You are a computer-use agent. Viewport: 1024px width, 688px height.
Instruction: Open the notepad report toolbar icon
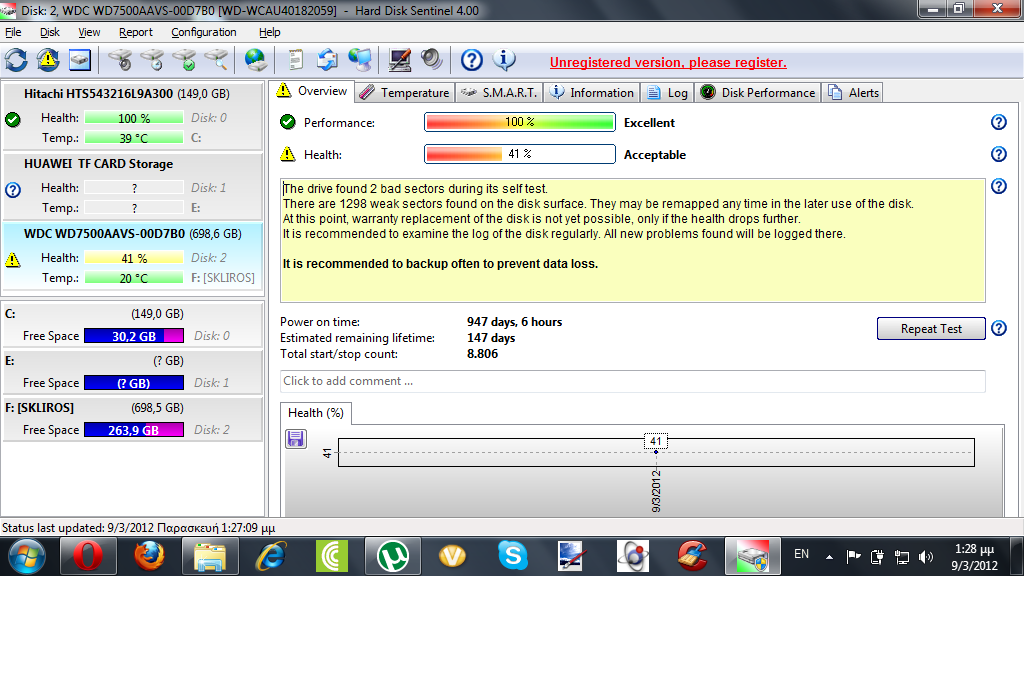(x=296, y=60)
